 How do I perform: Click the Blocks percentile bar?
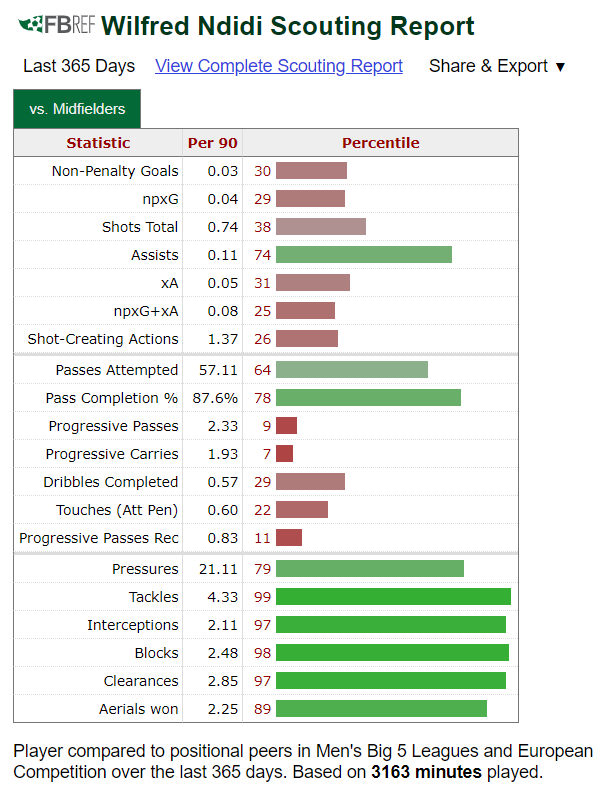392,653
